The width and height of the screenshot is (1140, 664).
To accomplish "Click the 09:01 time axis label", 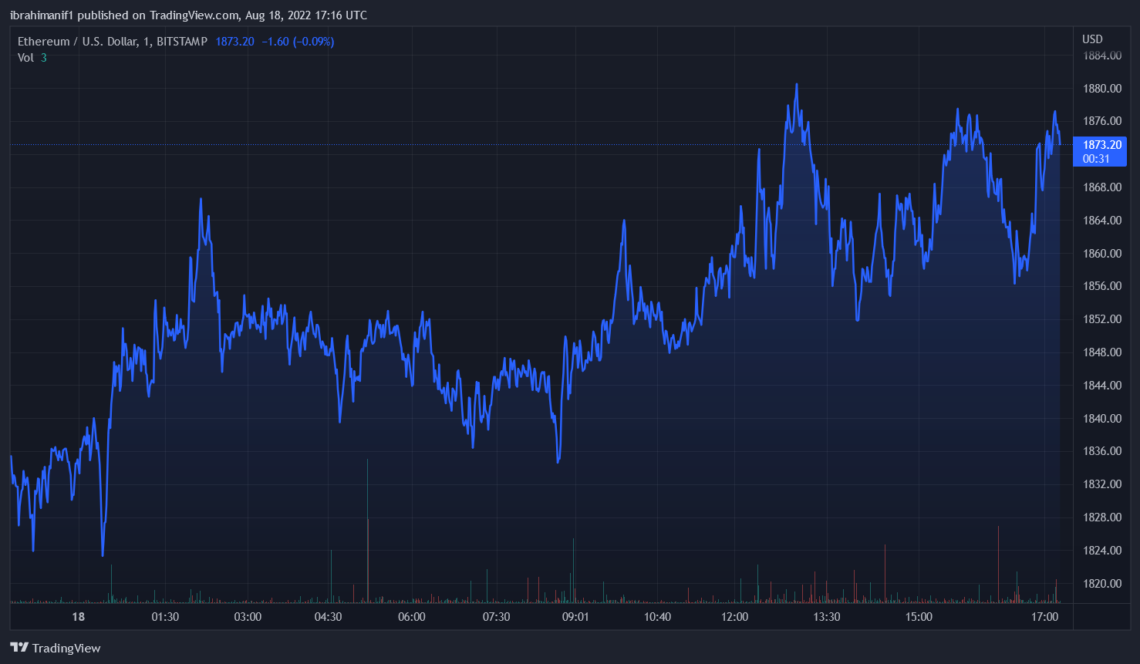I will [x=575, y=617].
